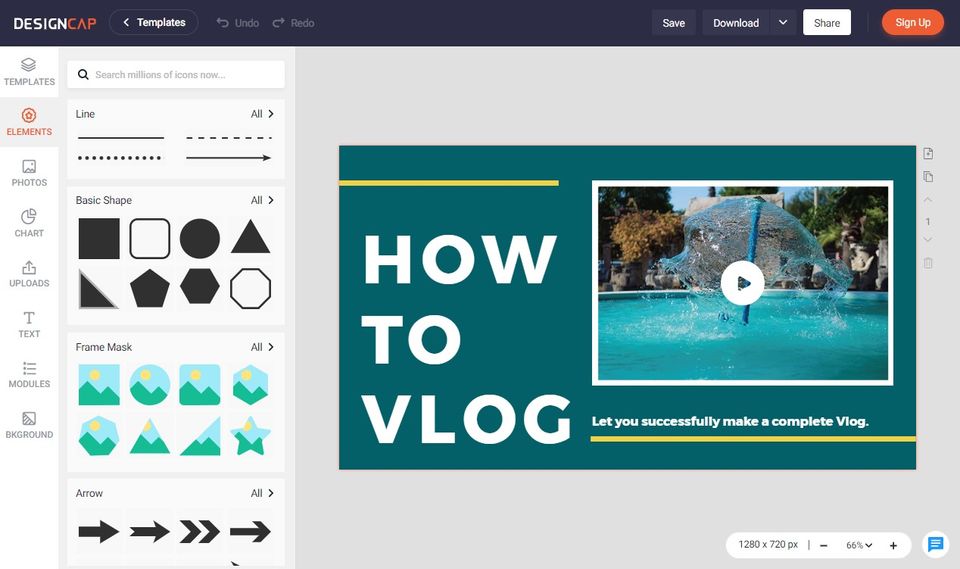Insert the star-shaped frame mask
This screenshot has height=569, width=960.
[250, 437]
